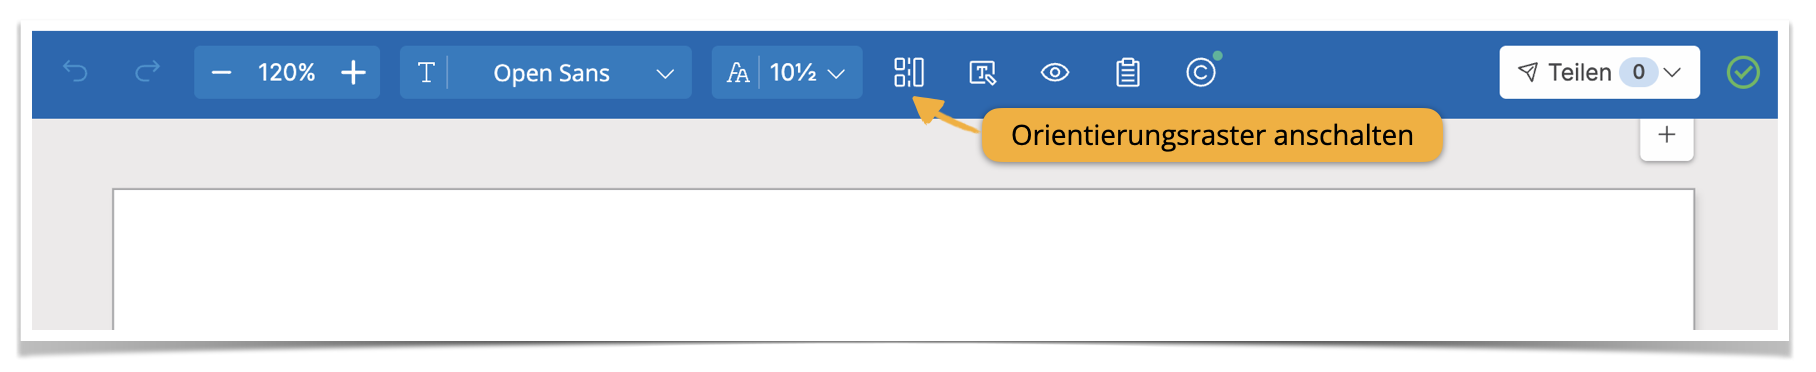
Task: Click the redo arrow icon
Action: click(147, 72)
